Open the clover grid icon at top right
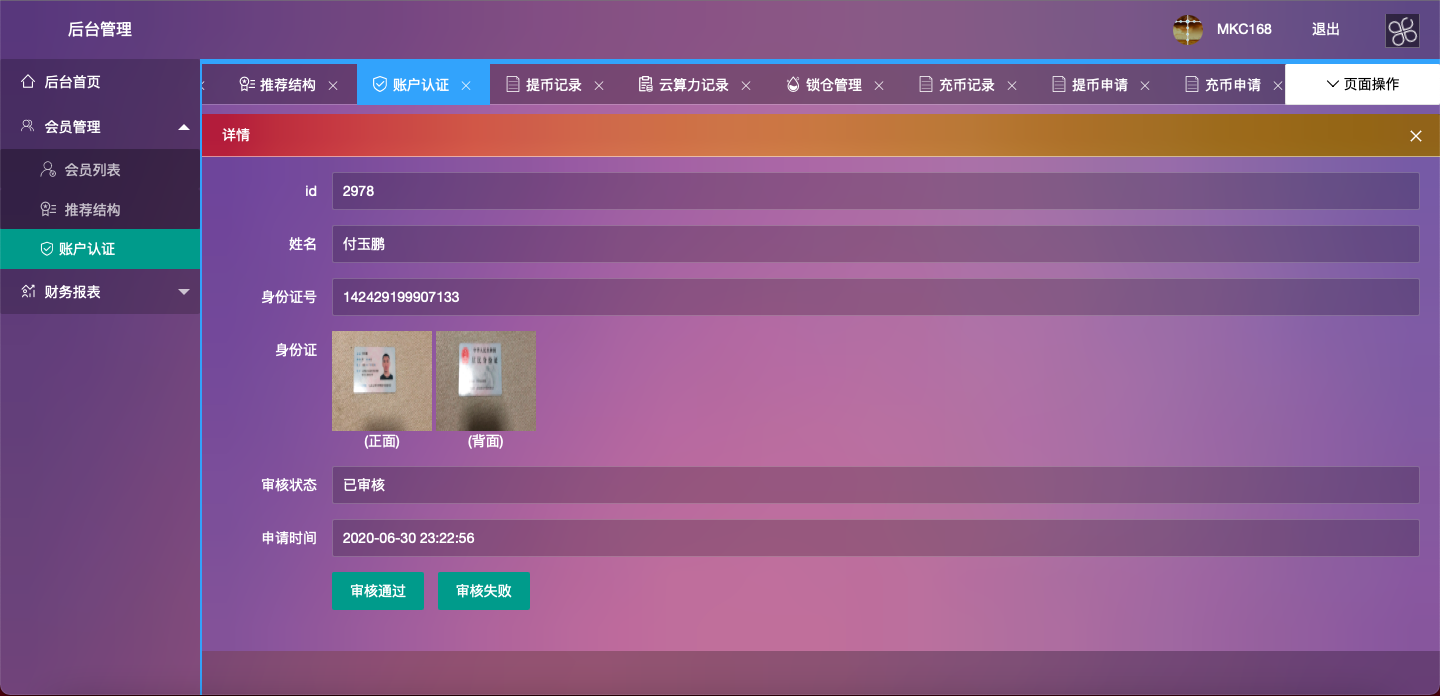The image size is (1440, 696). pos(1401,31)
